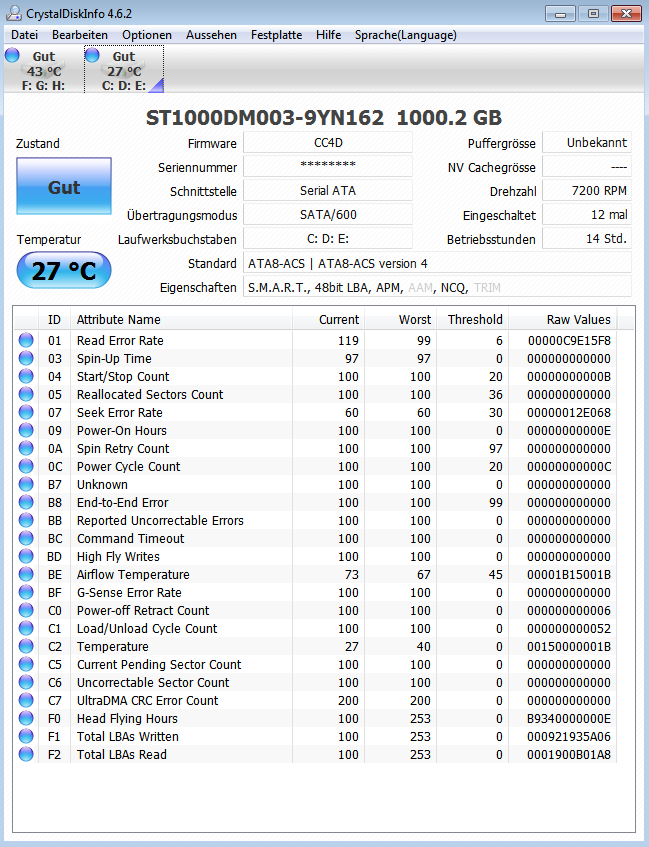
Task: Open the Festplatte menu
Action: tap(276, 35)
